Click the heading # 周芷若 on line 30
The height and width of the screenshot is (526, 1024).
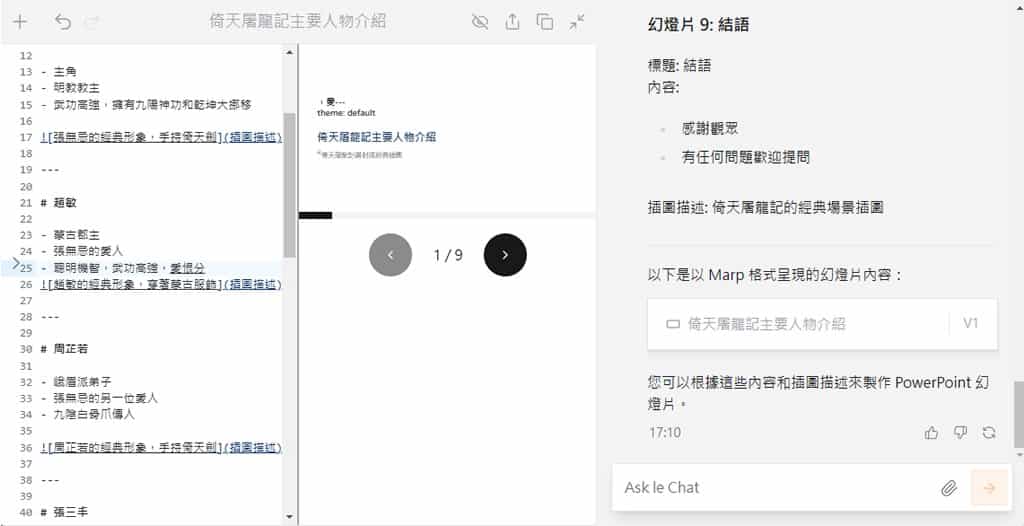65,350
